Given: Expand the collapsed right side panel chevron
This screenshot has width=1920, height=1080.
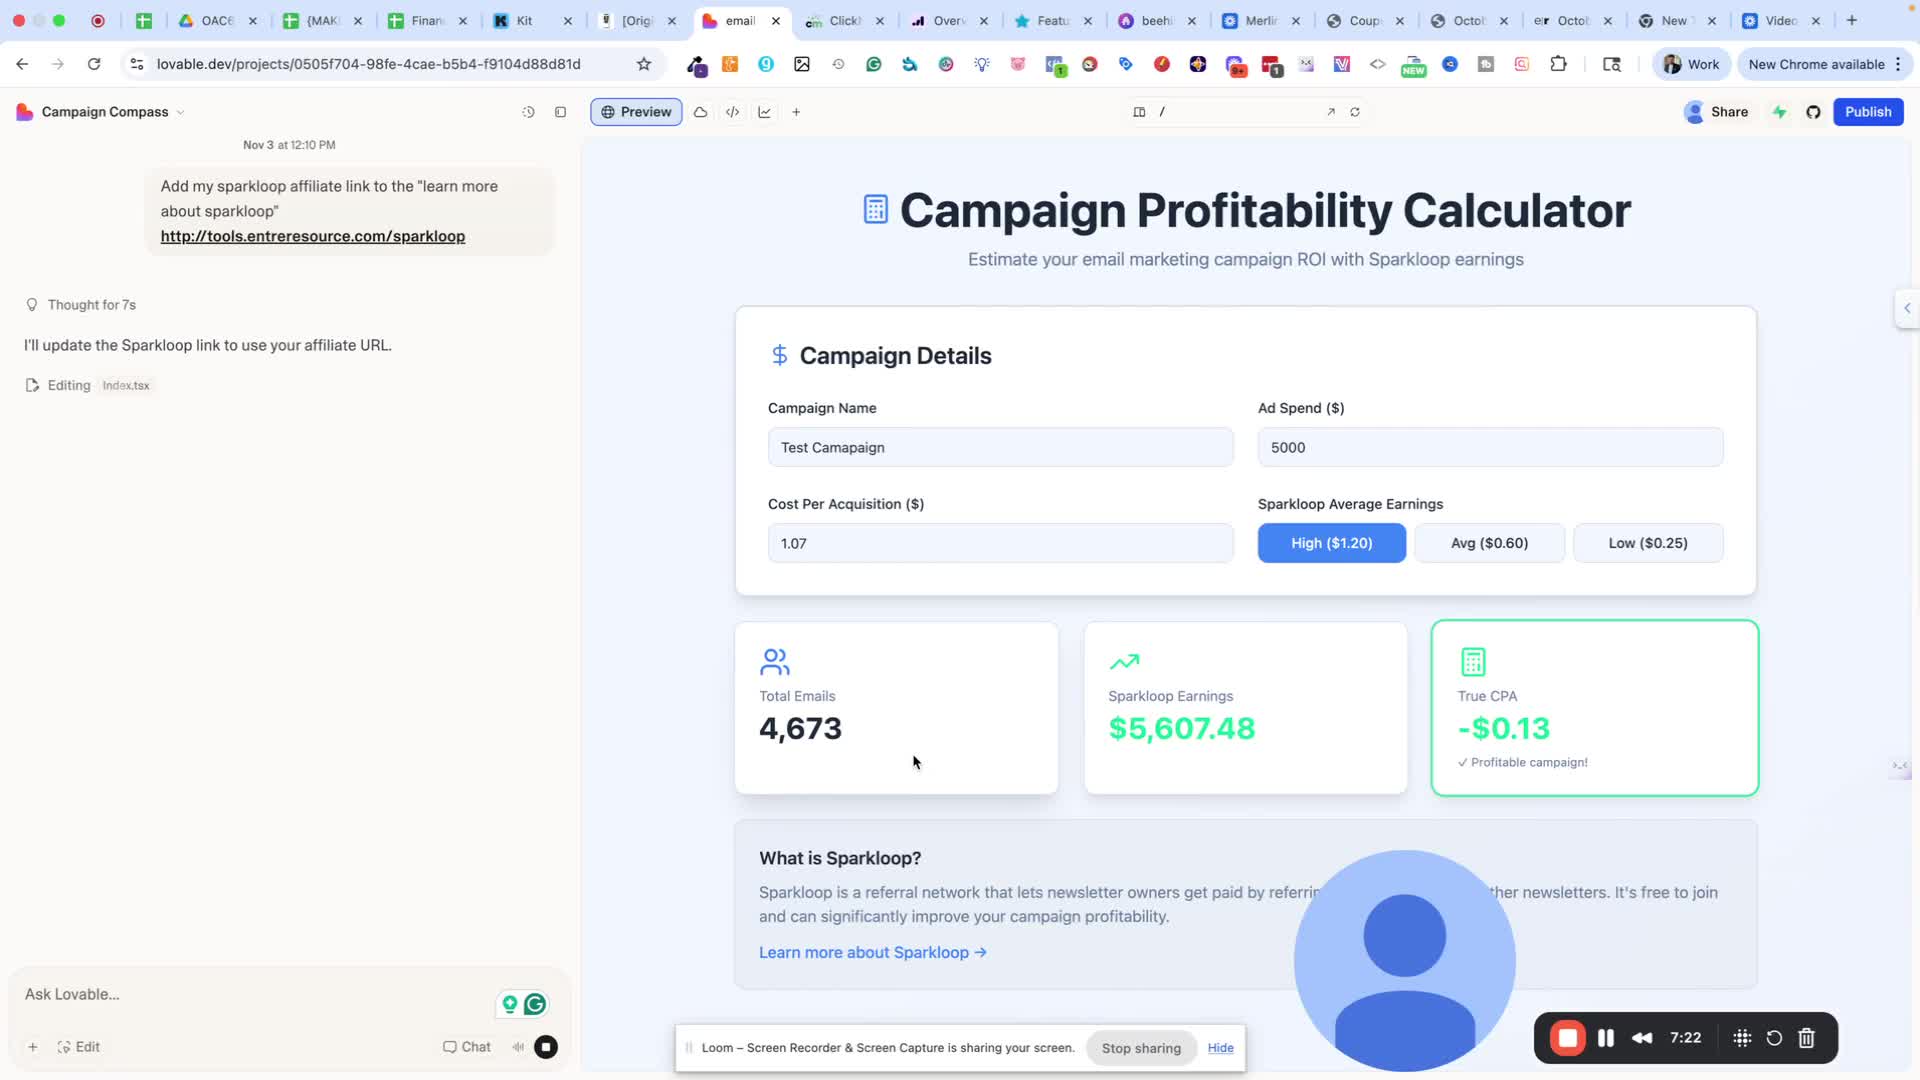Looking at the screenshot, I should tap(1906, 308).
